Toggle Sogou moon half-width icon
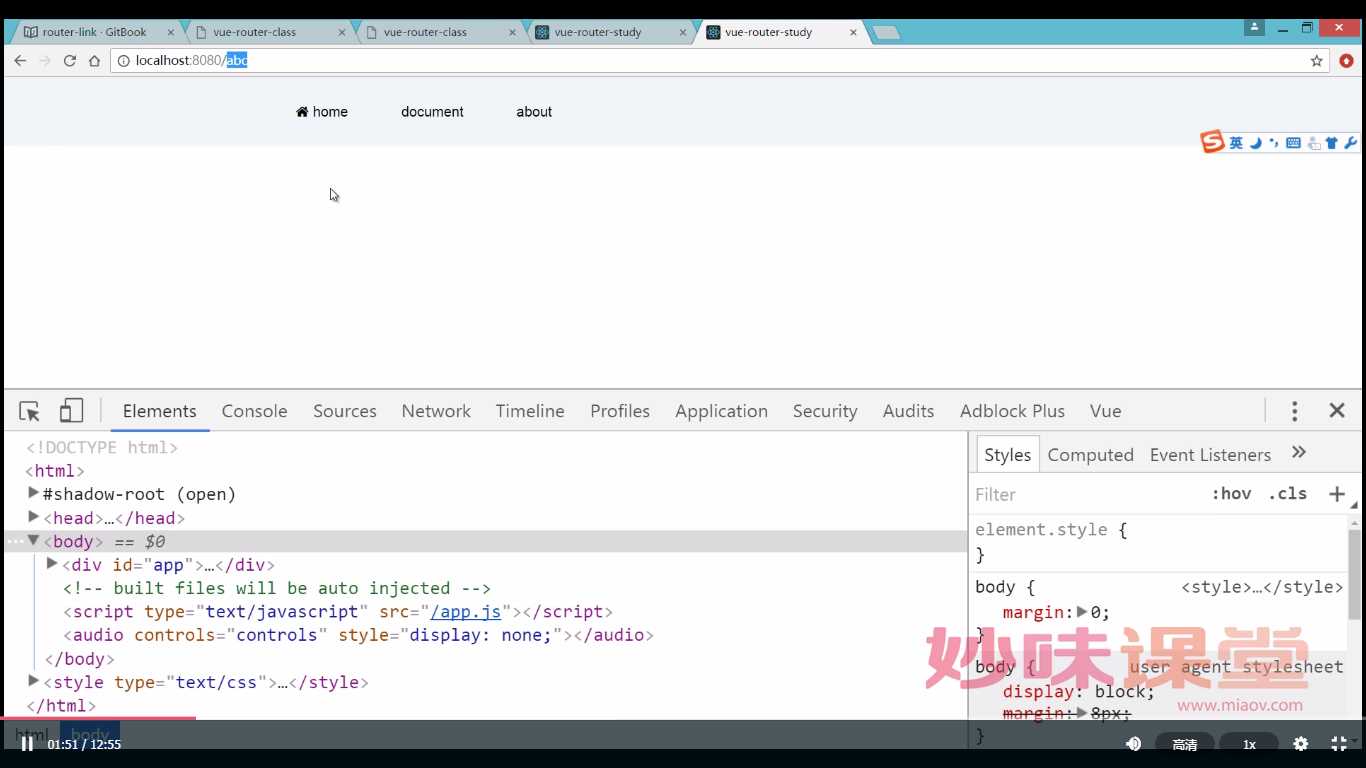The height and width of the screenshot is (768, 1366). pos(1256,143)
